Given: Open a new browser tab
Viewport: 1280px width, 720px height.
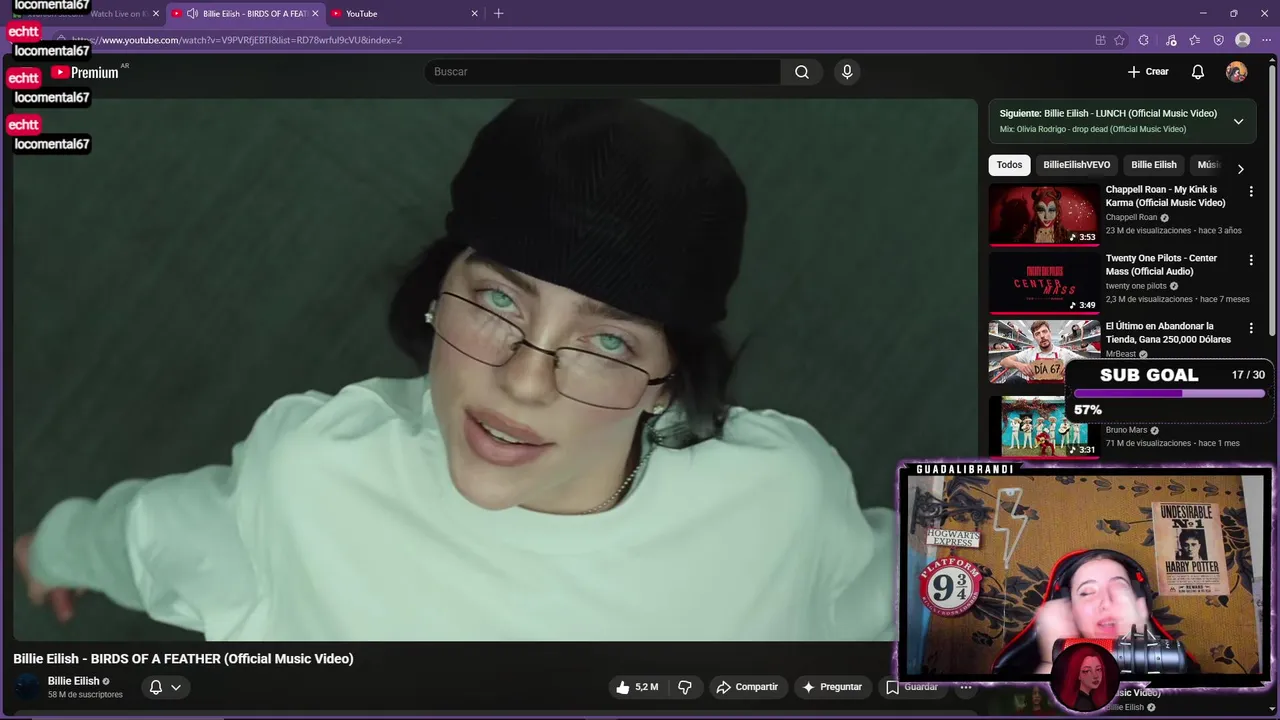Looking at the screenshot, I should pyautogui.click(x=498, y=13).
